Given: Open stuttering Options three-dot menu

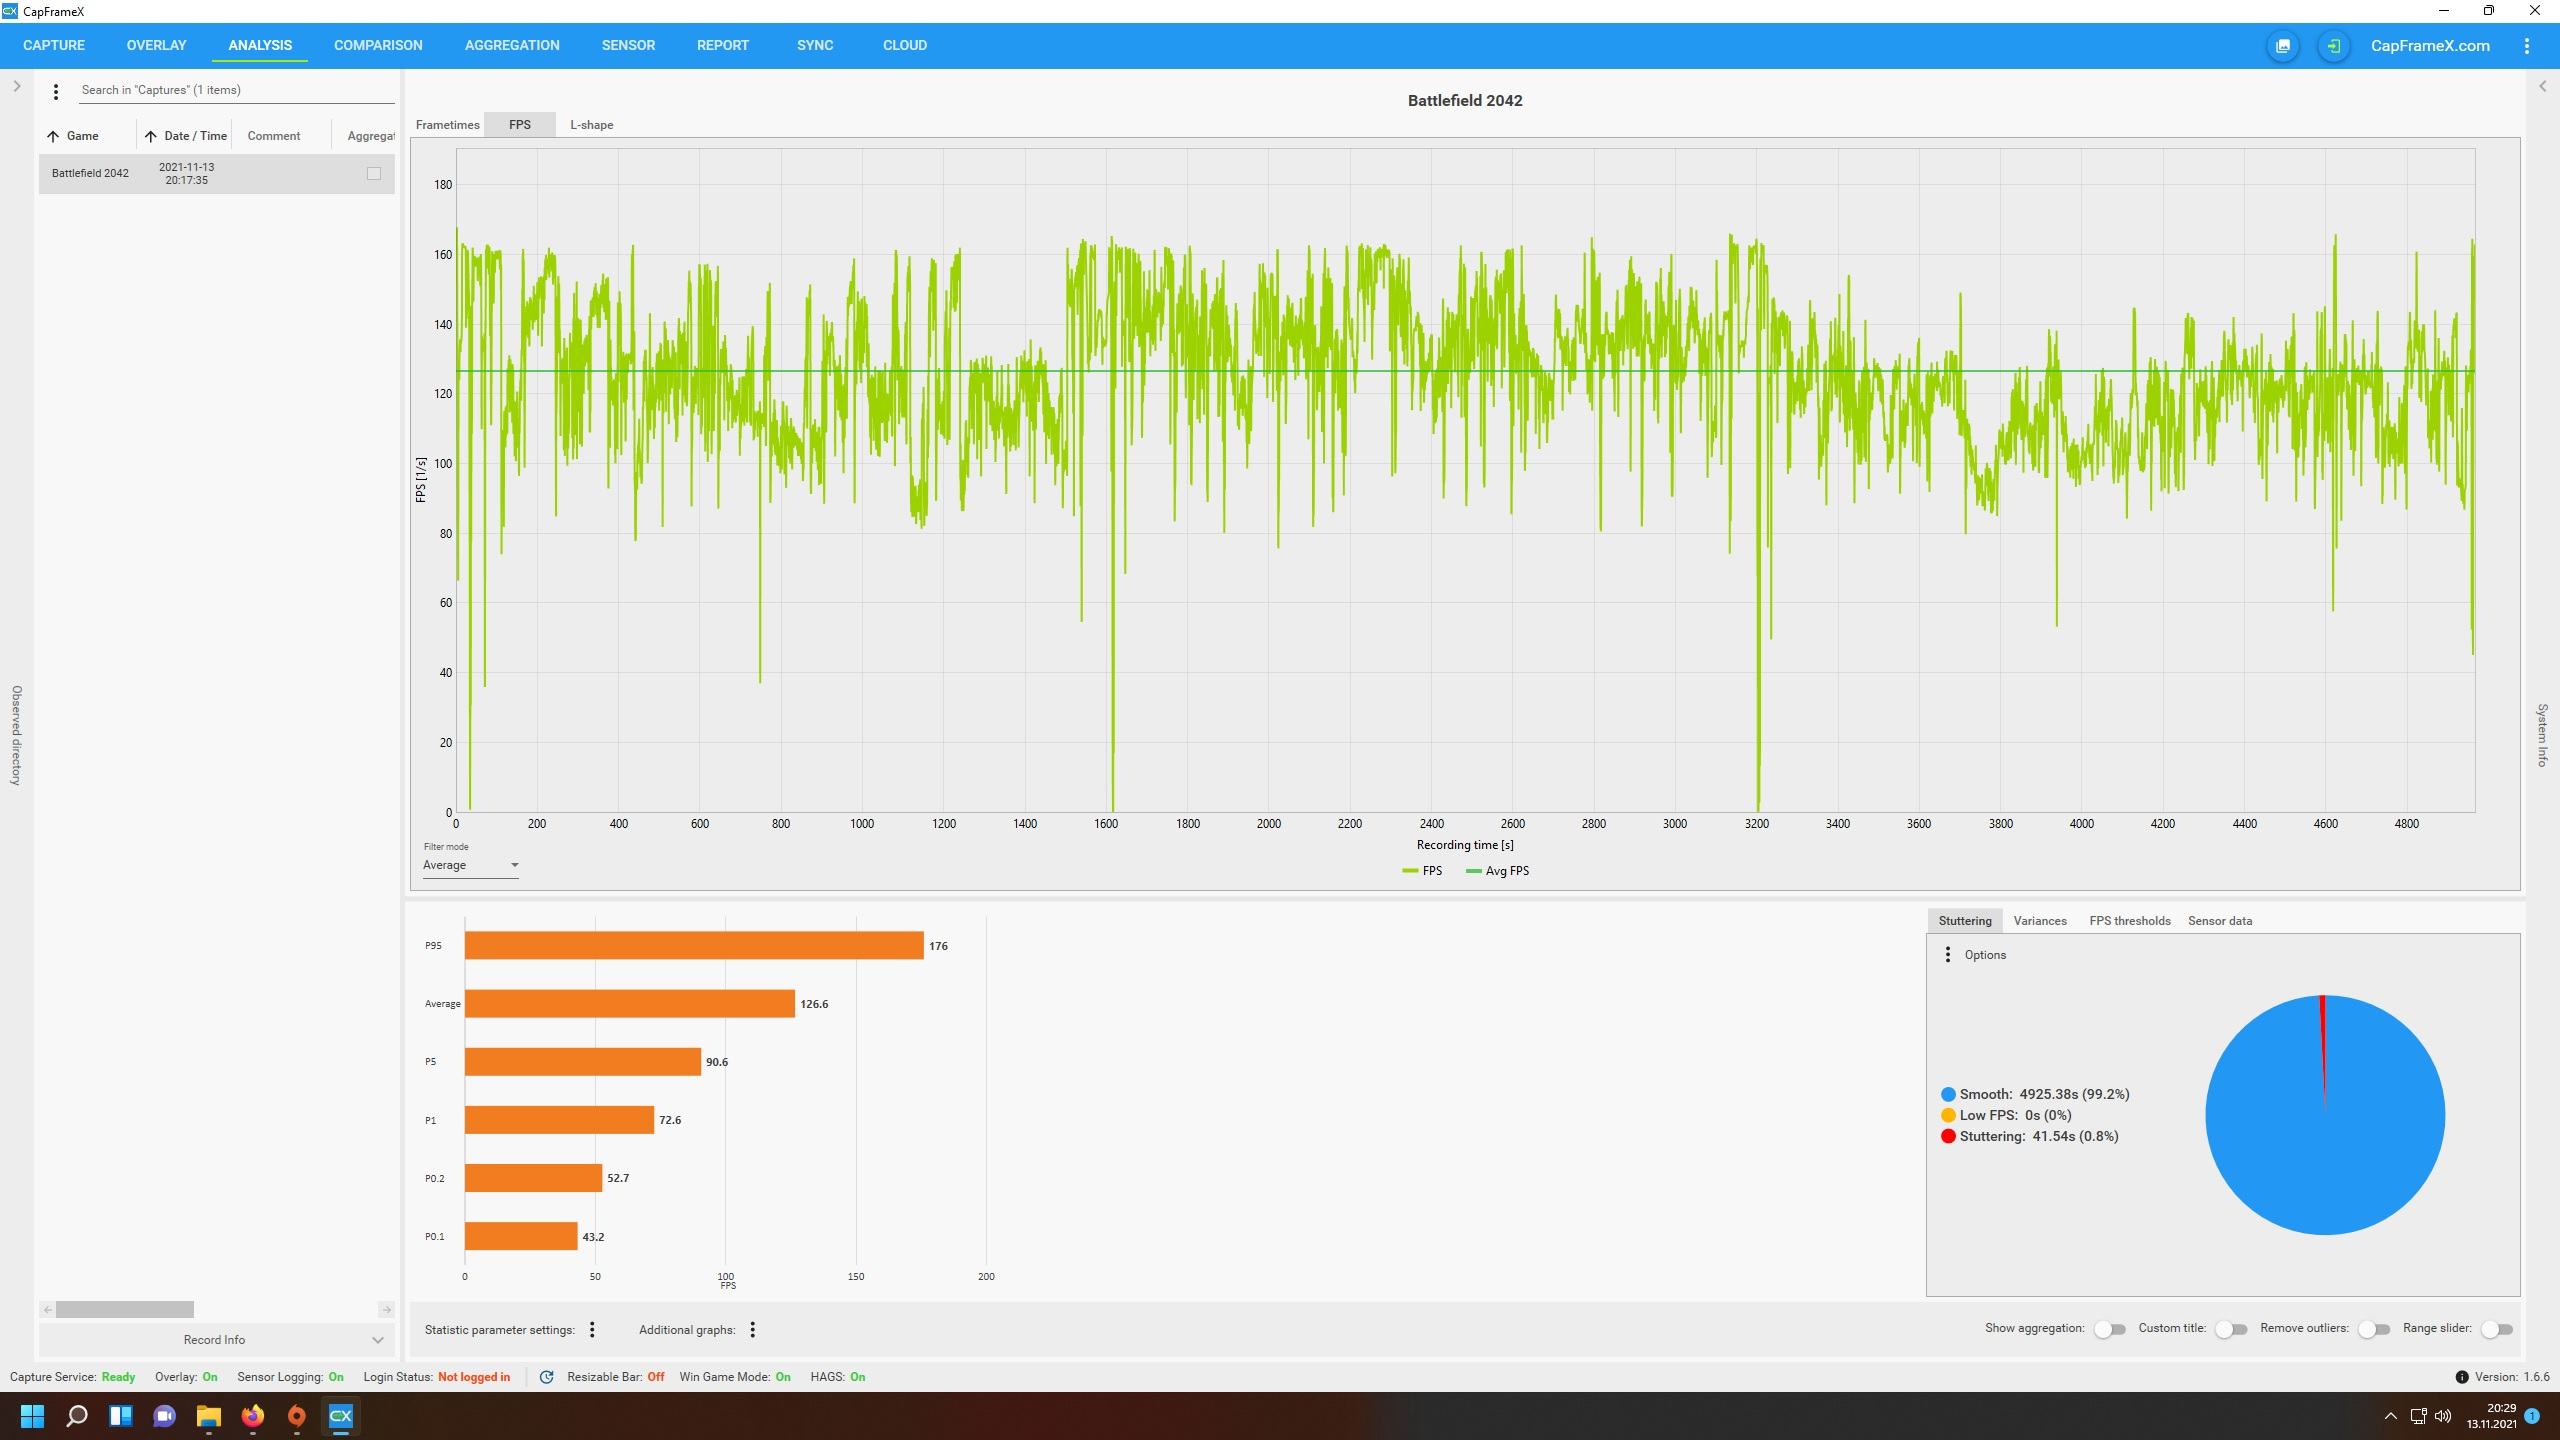Looking at the screenshot, I should [1947, 955].
